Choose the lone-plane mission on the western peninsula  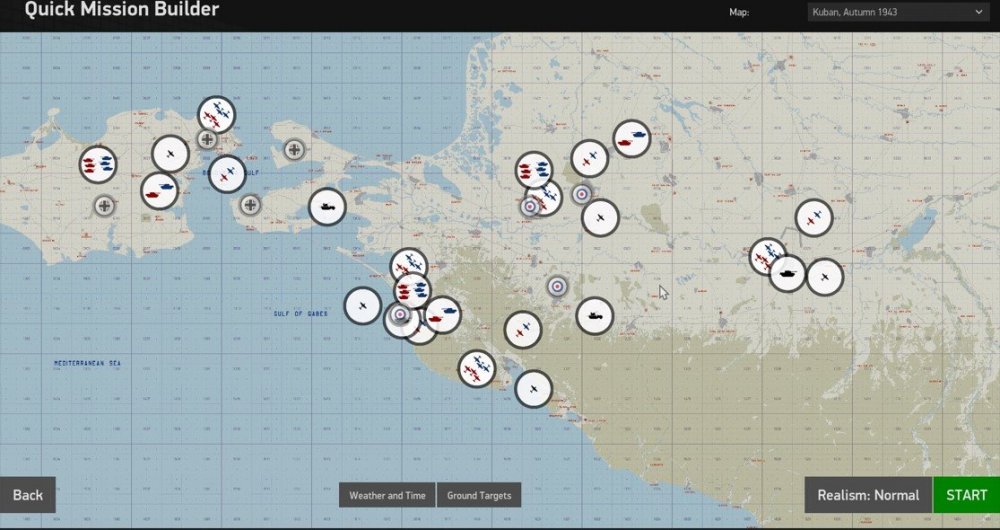click(x=170, y=154)
